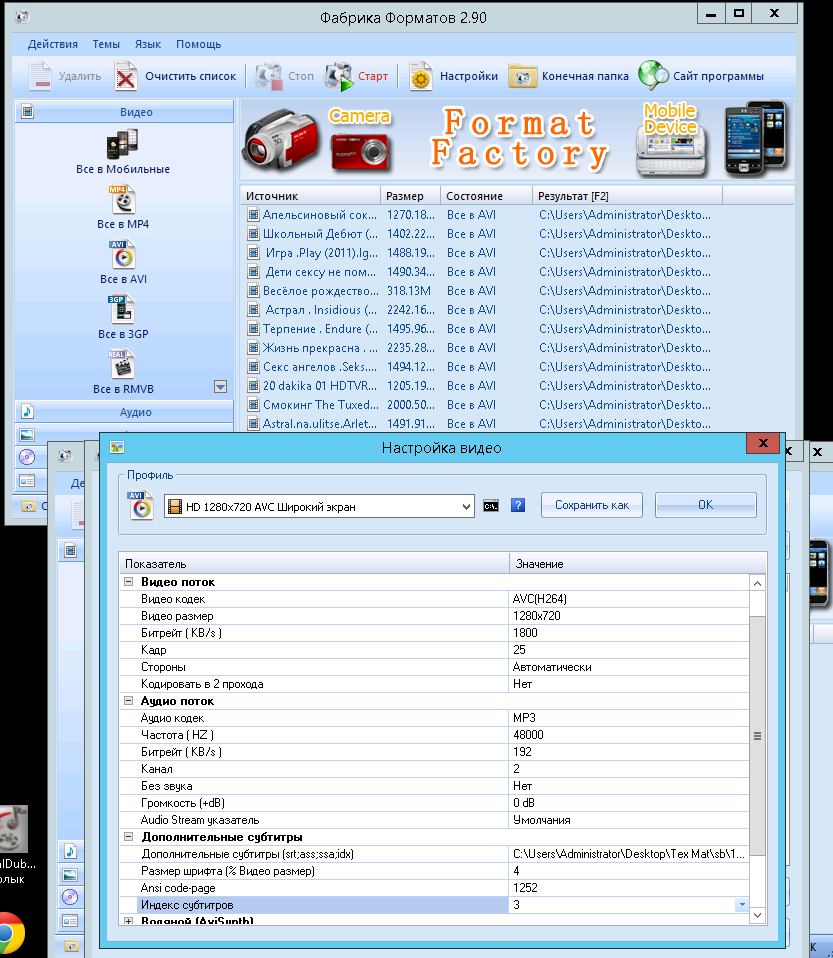The height and width of the screenshot is (958, 833).
Task: Click the back window's audio note icon
Action: [x=70, y=851]
